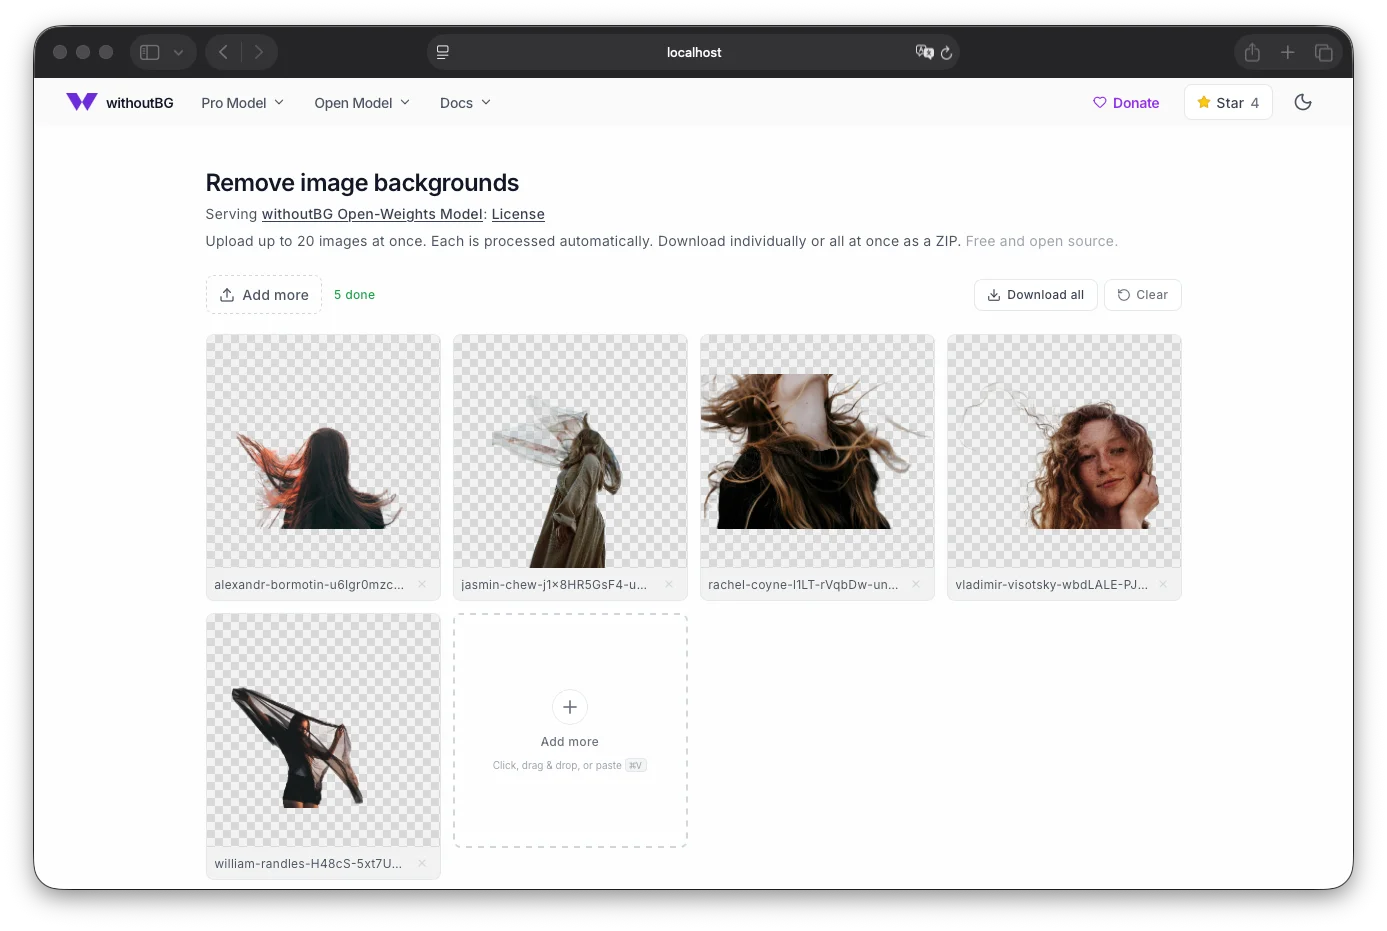The image size is (1387, 931).
Task: Click the translate icon in address bar
Action: pyautogui.click(x=924, y=52)
